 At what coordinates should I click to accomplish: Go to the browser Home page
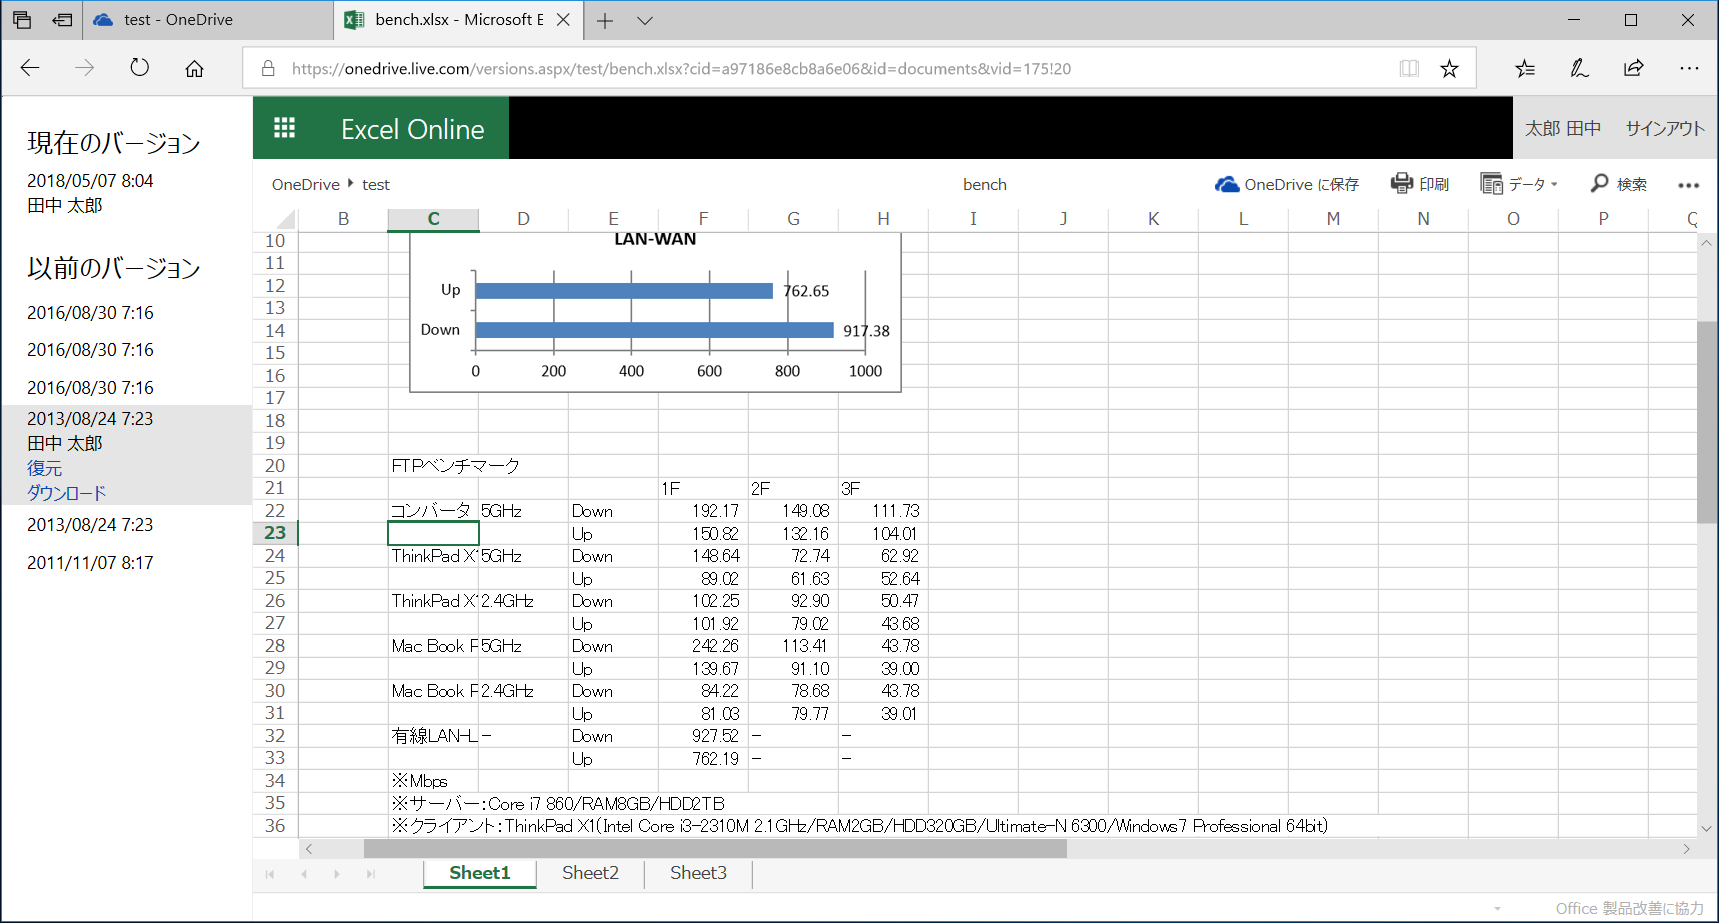(195, 68)
